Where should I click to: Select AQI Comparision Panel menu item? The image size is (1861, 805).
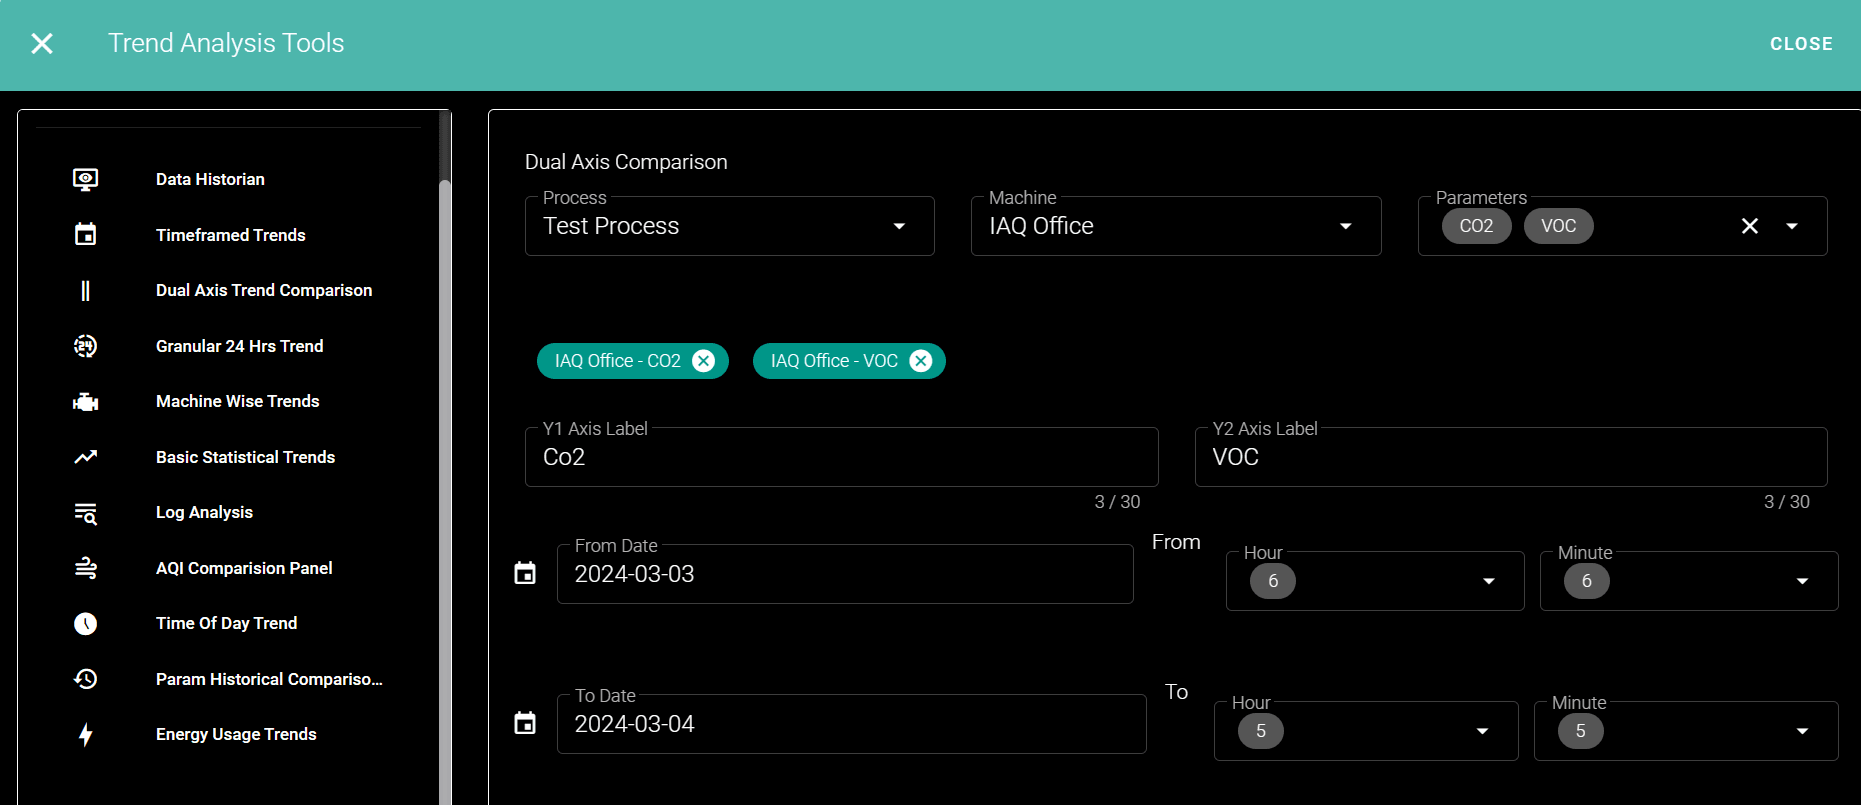(244, 568)
